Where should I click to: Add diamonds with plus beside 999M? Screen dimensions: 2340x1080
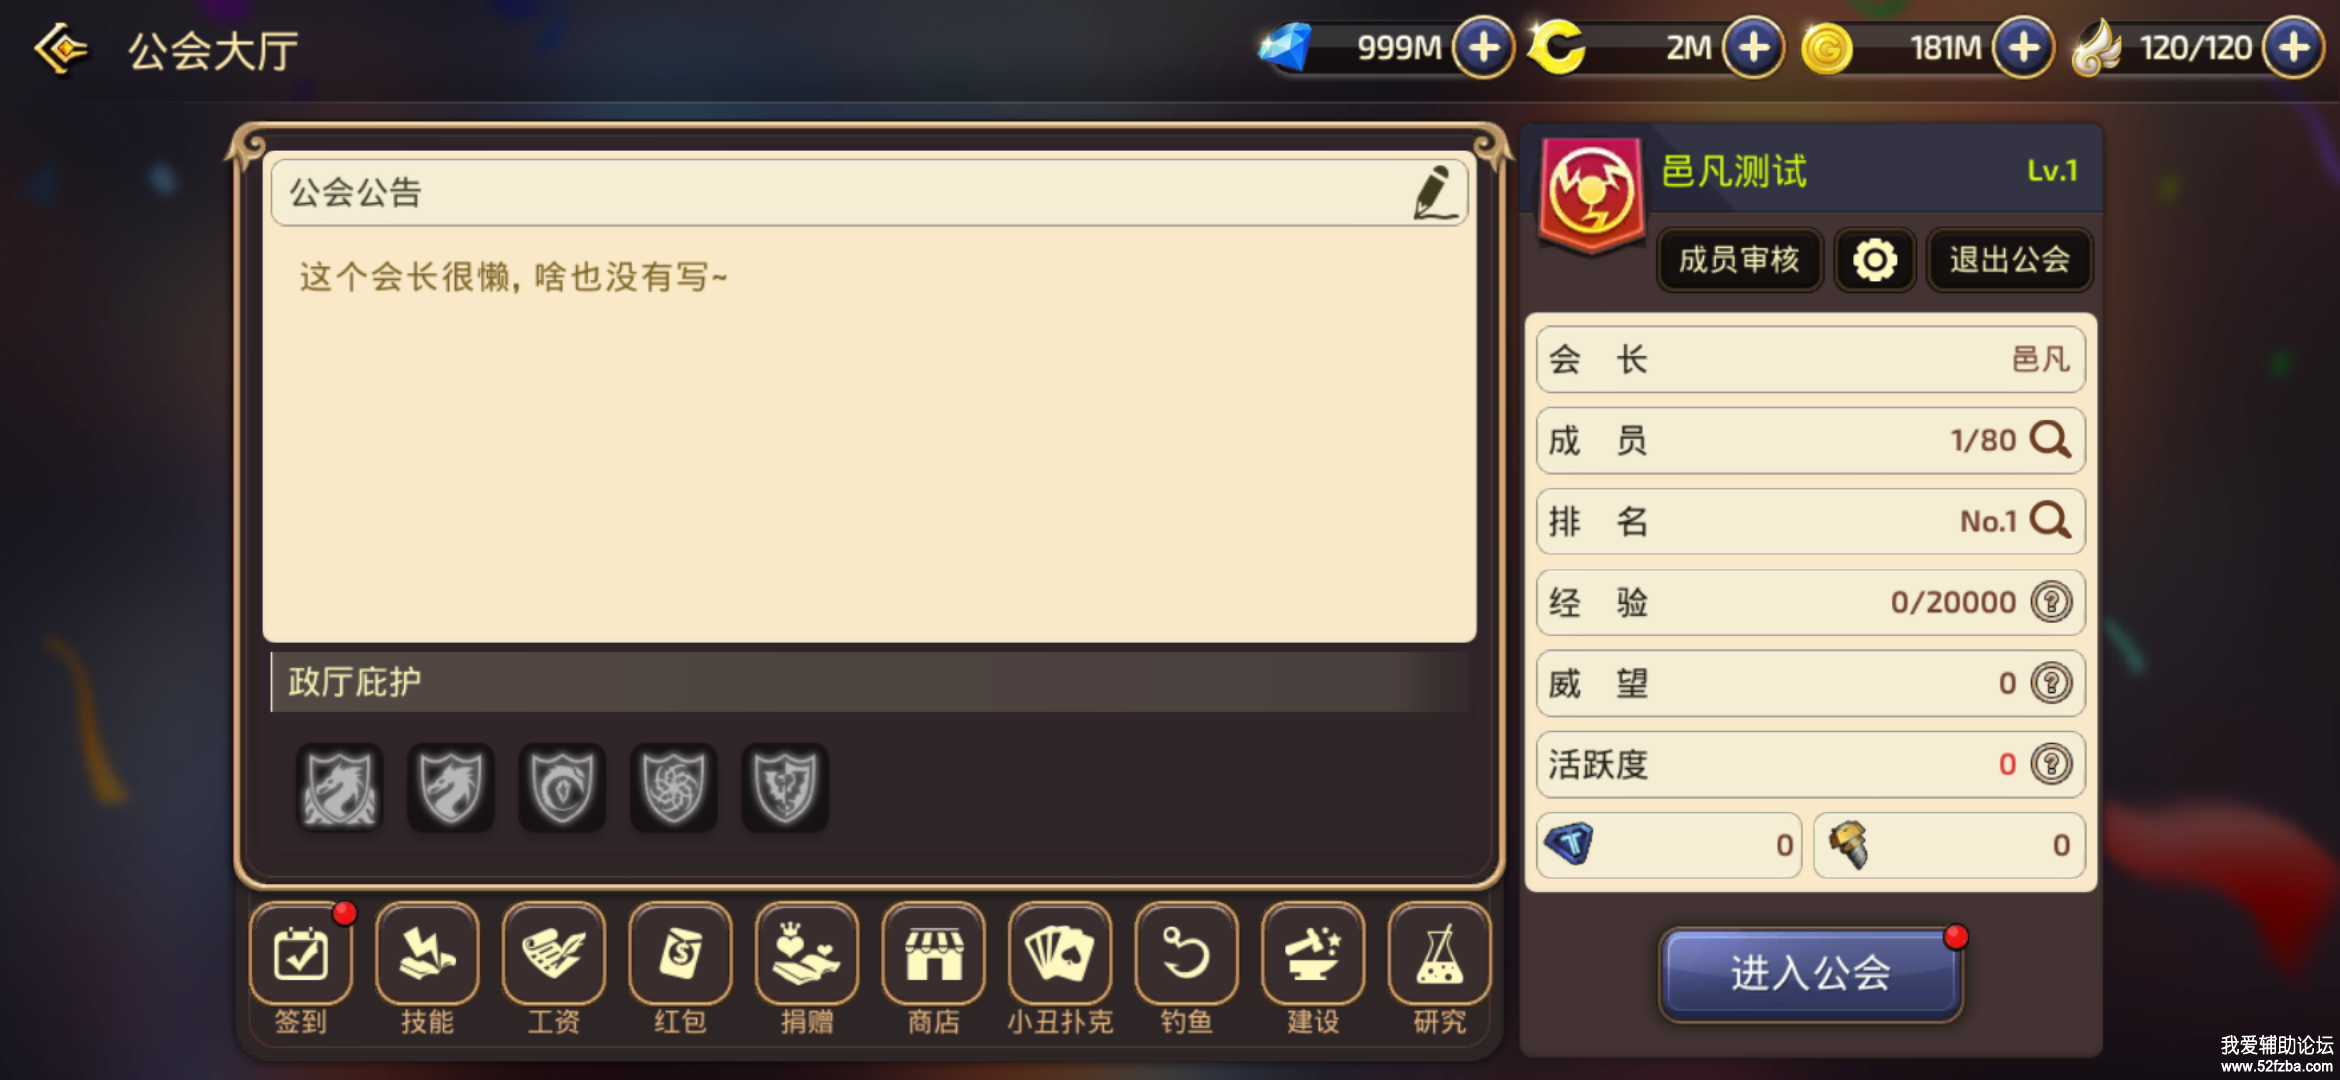click(1484, 47)
